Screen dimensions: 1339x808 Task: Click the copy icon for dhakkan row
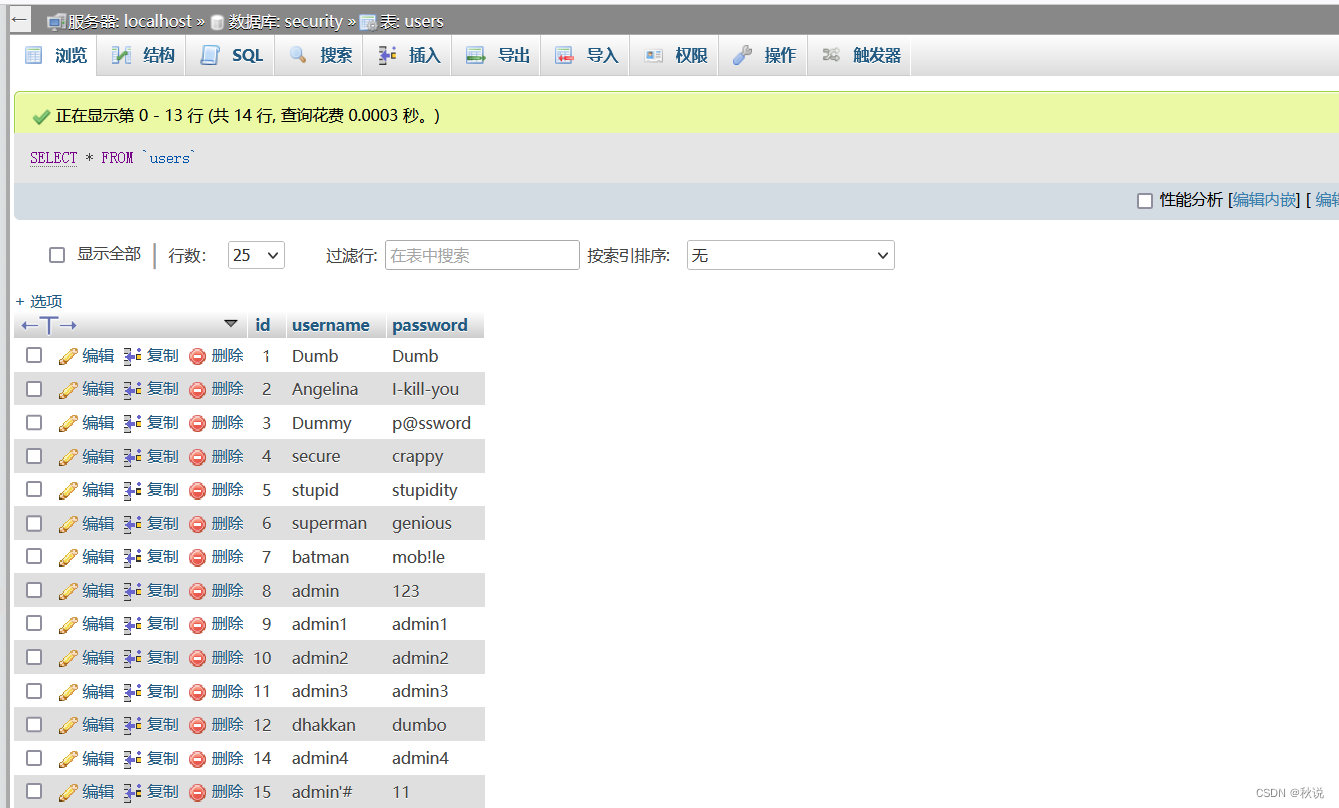[133, 725]
